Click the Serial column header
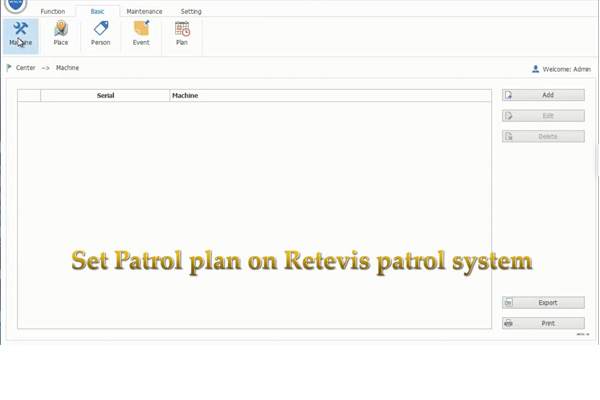This screenshot has height=400, width=600. pyautogui.click(x=105, y=96)
